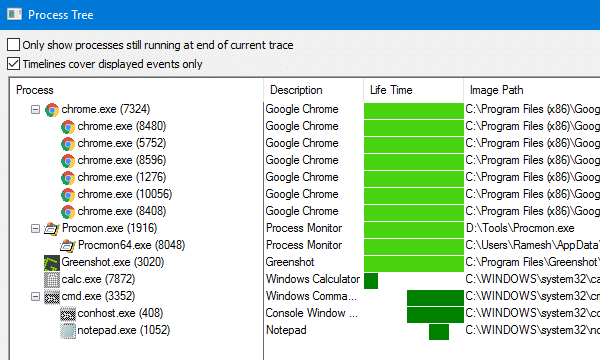Click the Life Time column header
Screen dimensions: 600x360
point(413,90)
